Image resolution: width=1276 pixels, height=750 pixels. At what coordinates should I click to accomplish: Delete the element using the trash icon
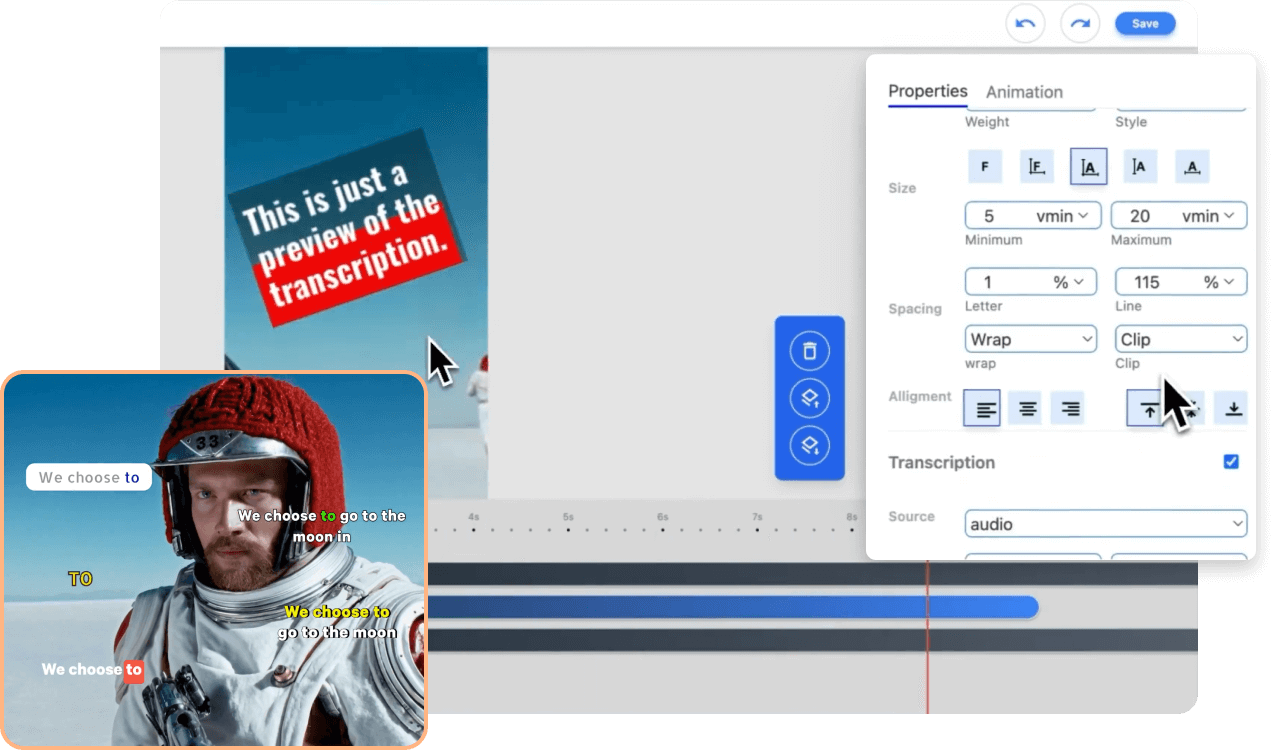coord(810,351)
